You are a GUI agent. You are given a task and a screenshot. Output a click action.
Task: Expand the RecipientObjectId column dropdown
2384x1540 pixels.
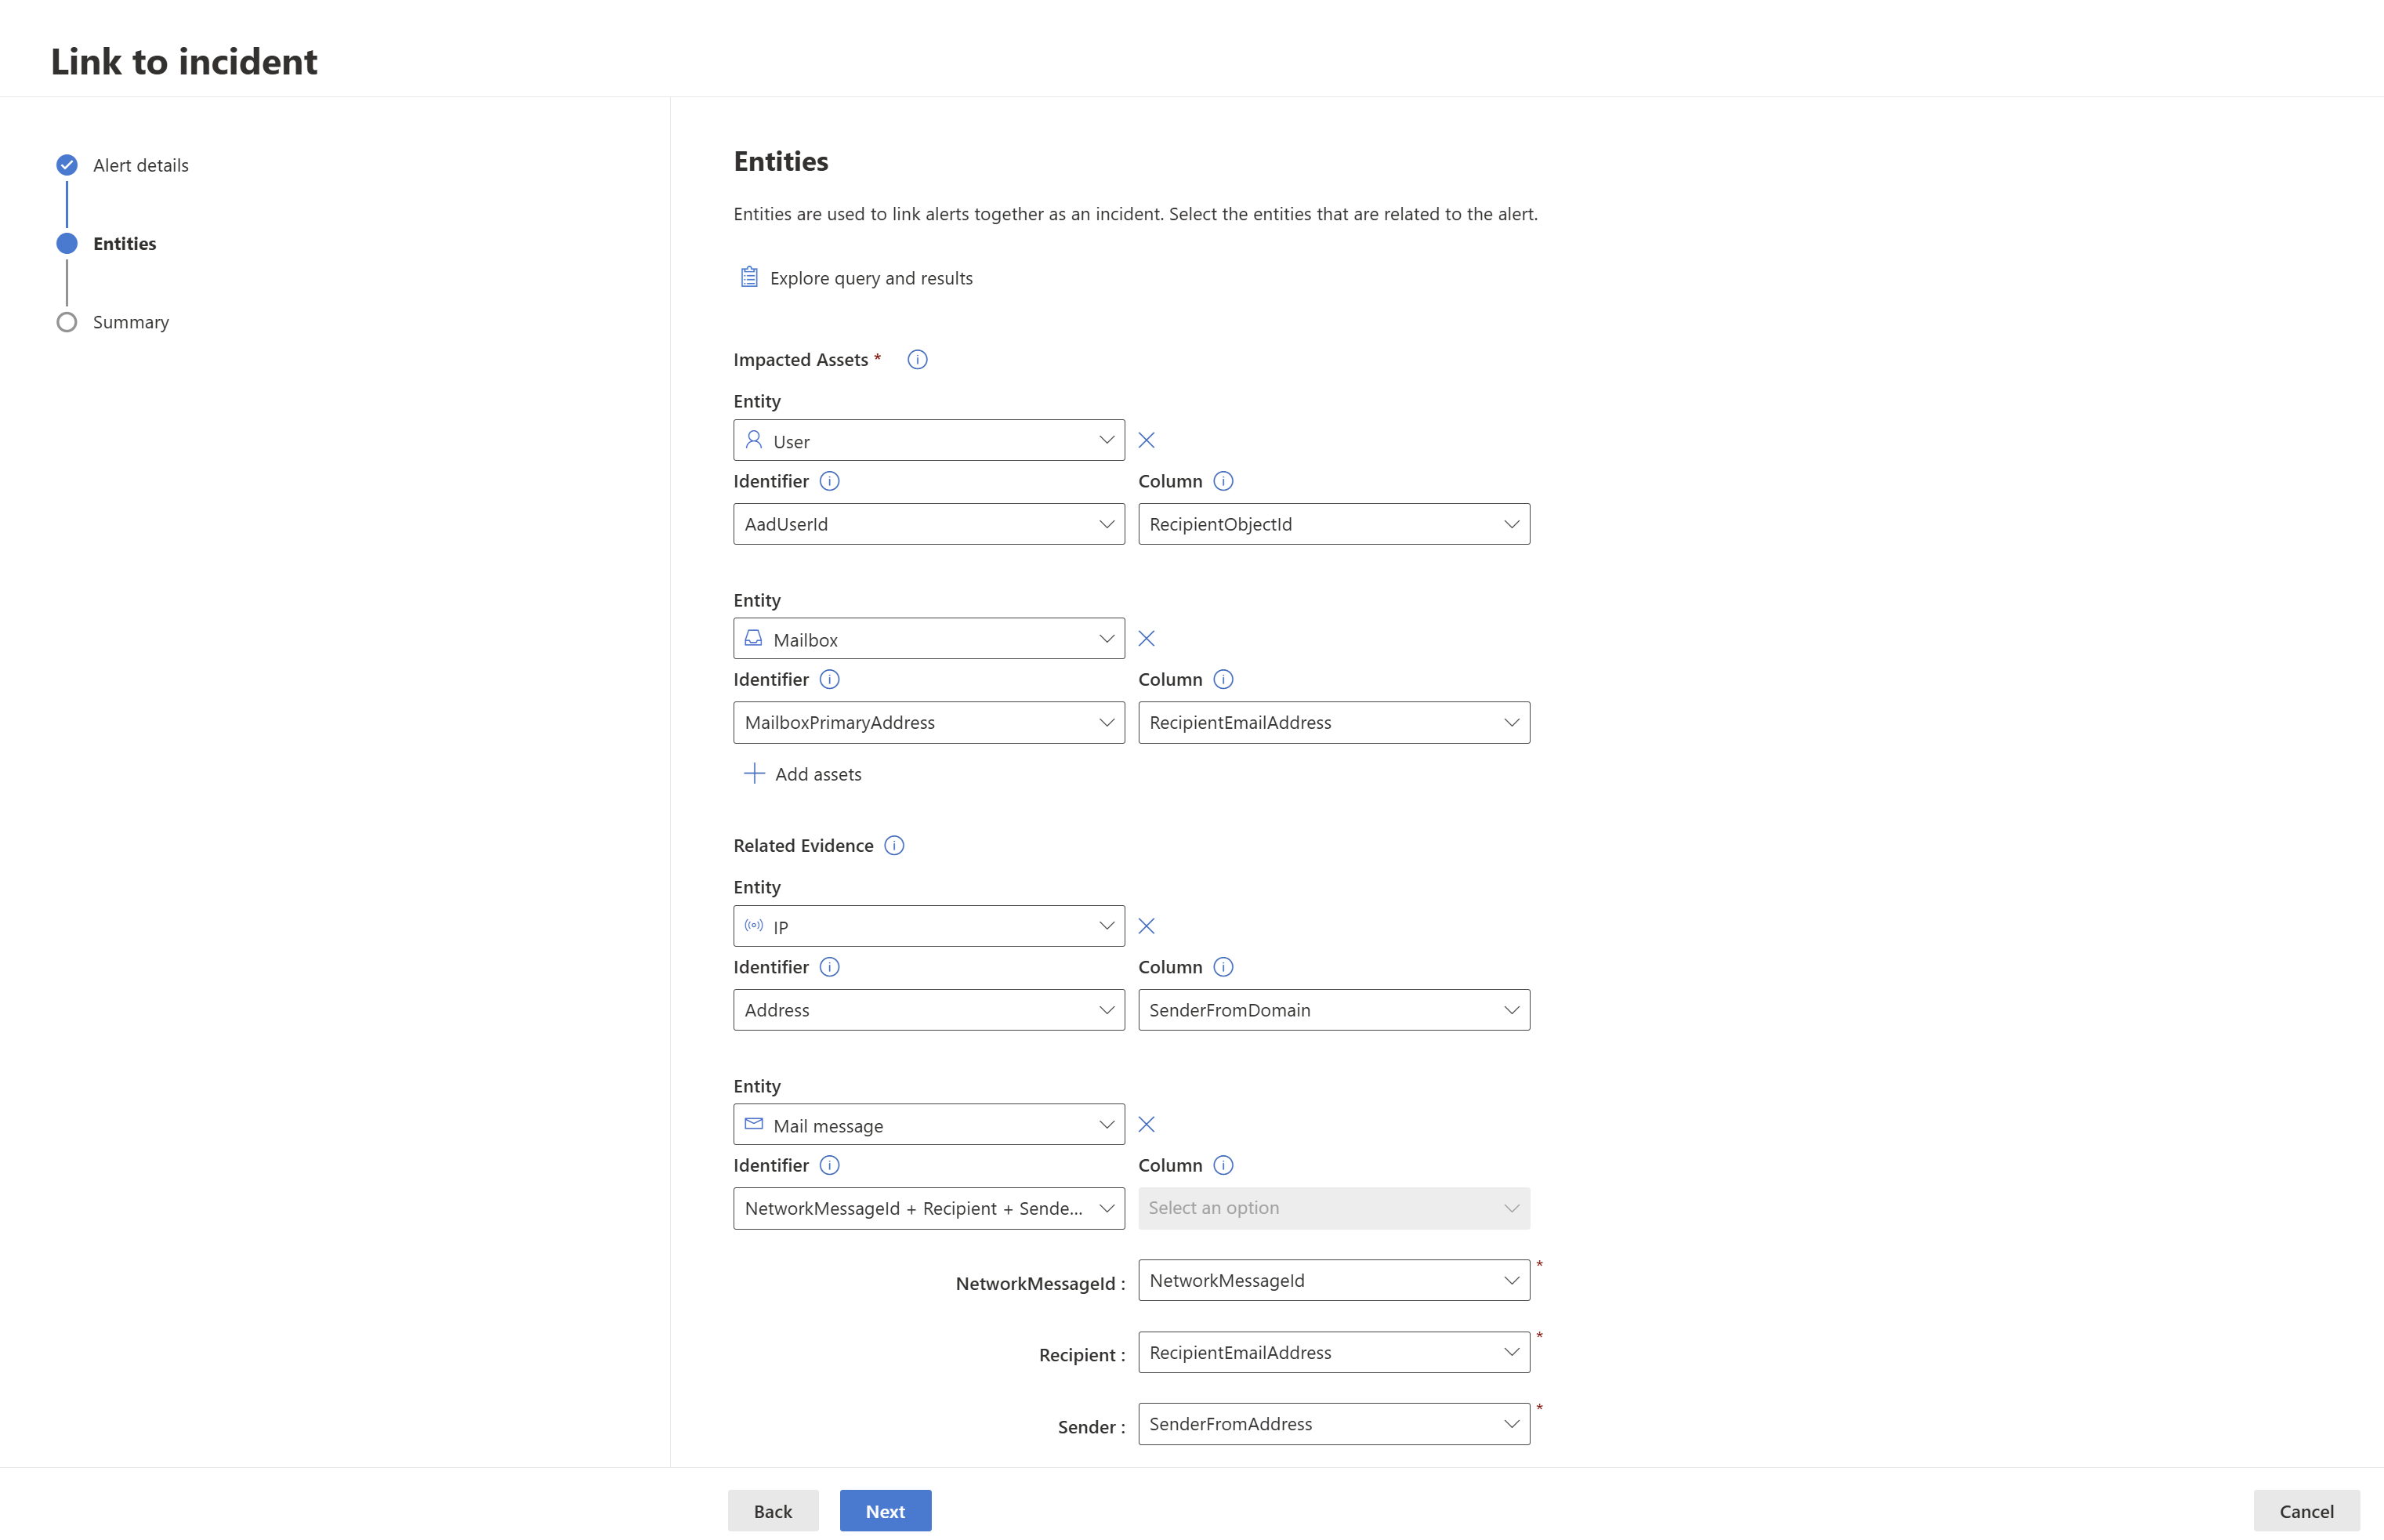(x=1333, y=524)
